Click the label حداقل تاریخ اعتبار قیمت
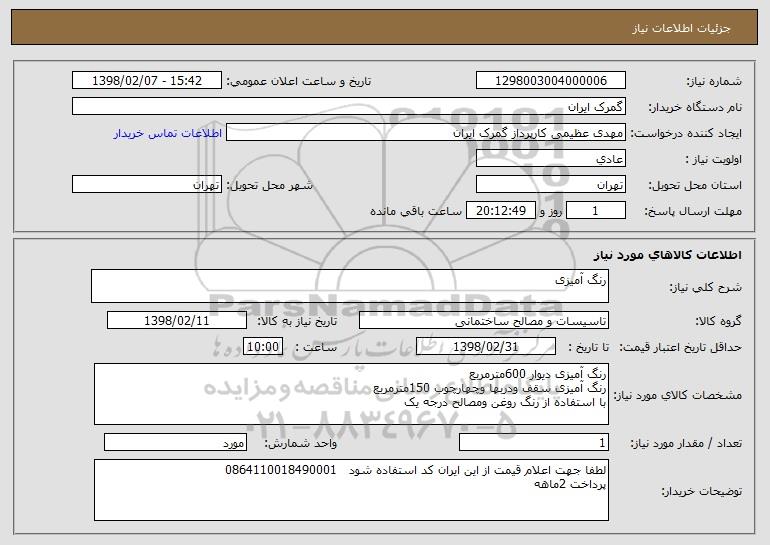Screen dimensions: 770x545 680,348
